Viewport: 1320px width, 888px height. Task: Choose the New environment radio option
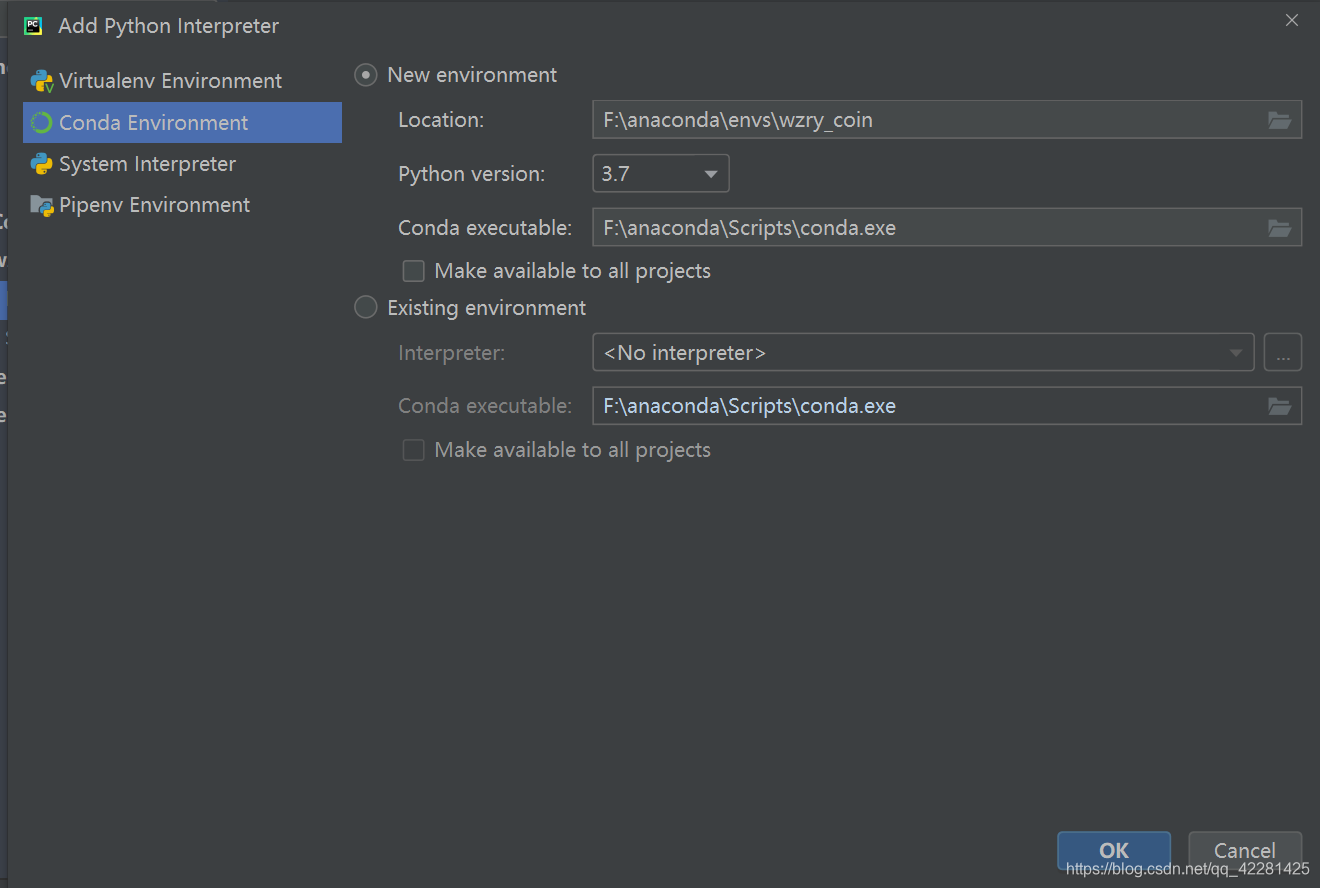[x=366, y=75]
